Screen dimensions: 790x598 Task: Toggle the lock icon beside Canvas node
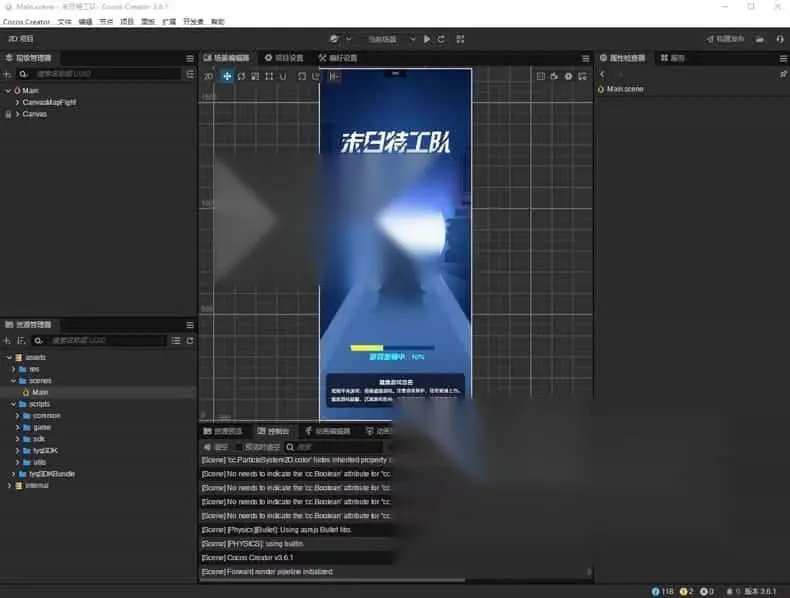click(8, 114)
